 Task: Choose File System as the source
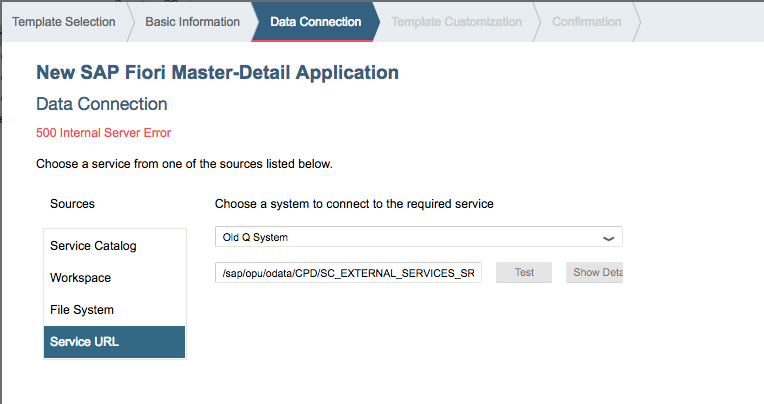tap(115, 310)
